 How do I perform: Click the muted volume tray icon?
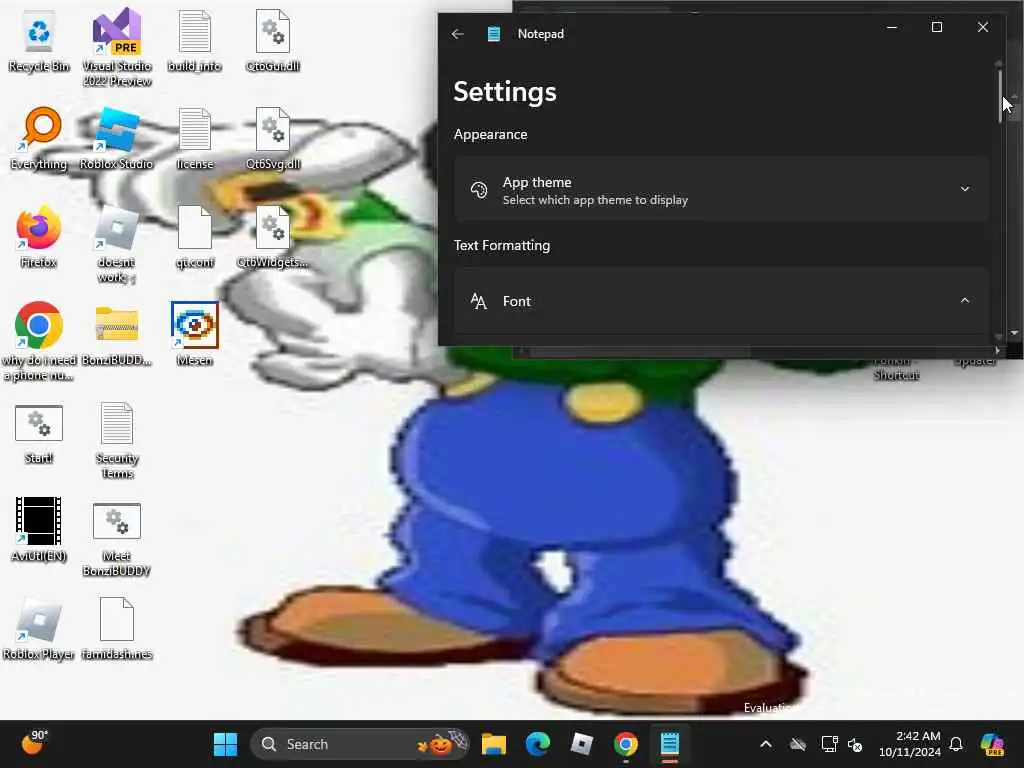pyautogui.click(x=856, y=744)
